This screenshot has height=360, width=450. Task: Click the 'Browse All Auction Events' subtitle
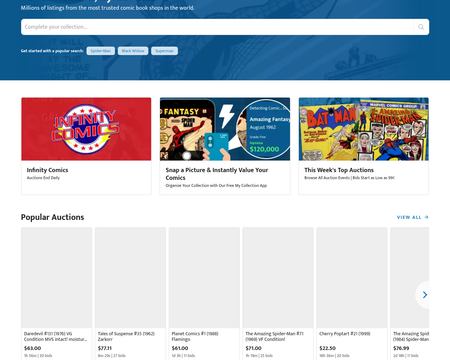[x=349, y=178]
